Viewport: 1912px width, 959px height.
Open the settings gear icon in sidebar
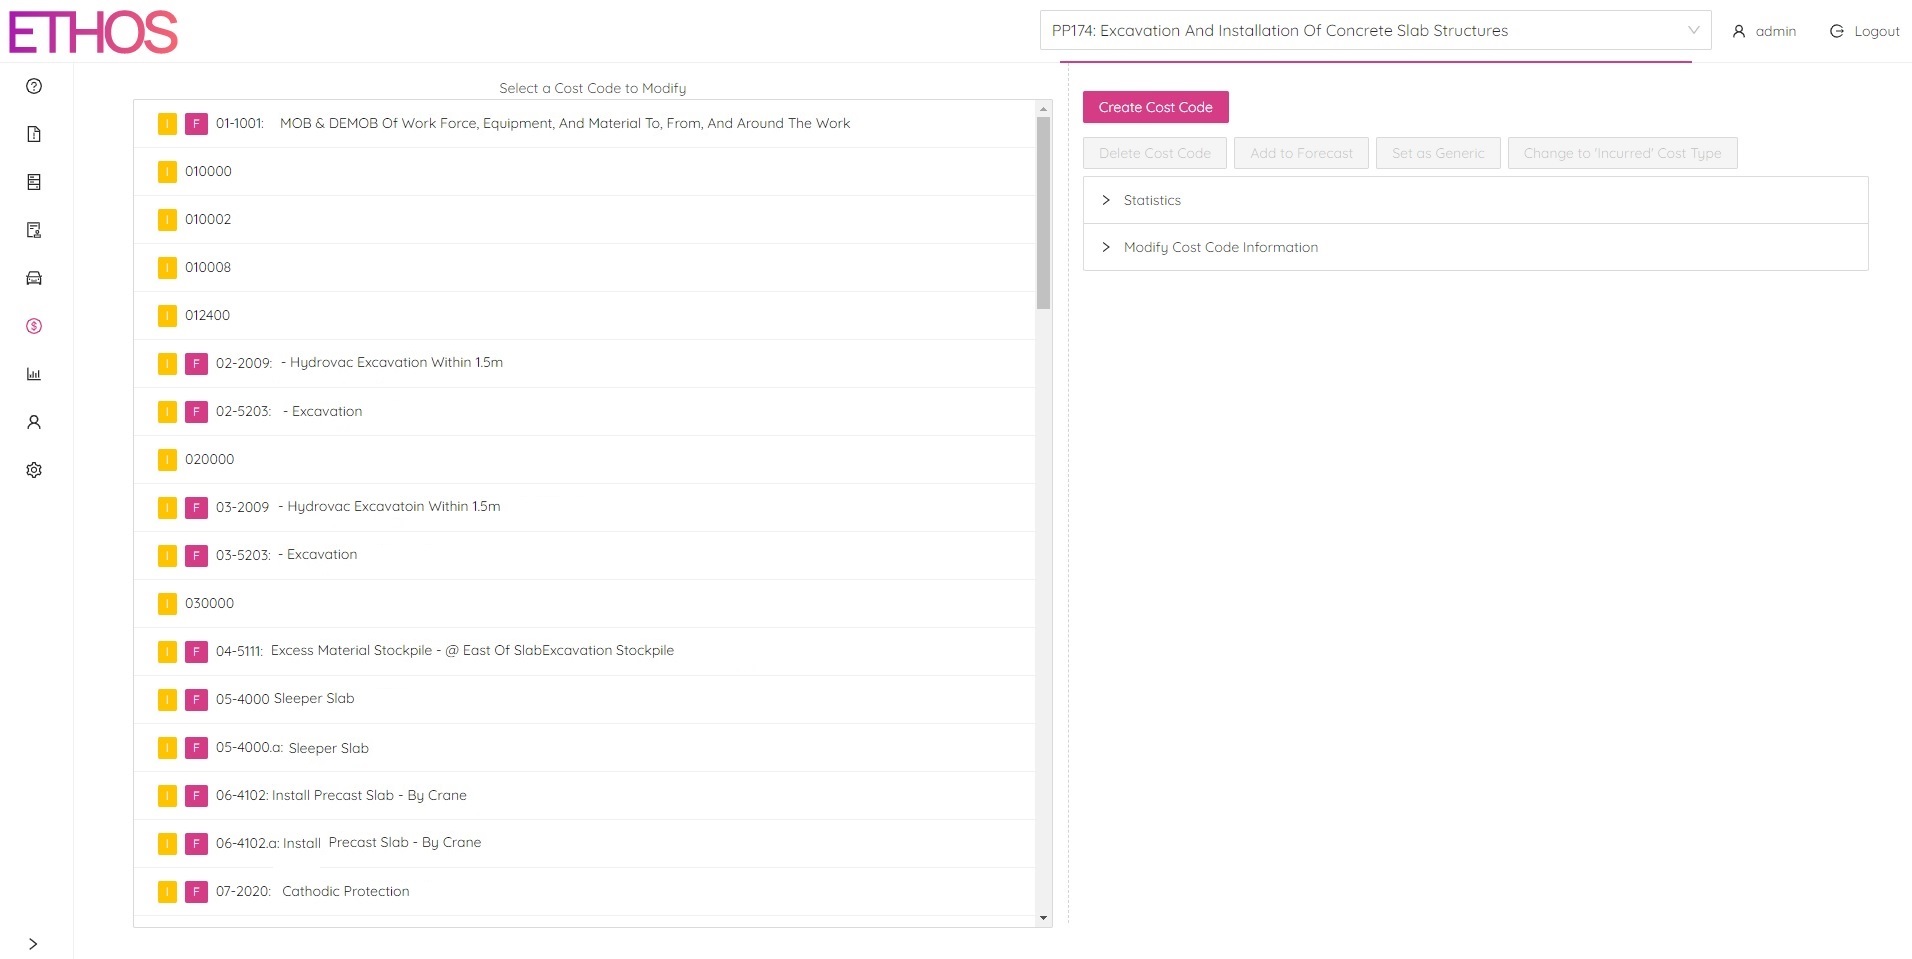click(x=34, y=470)
